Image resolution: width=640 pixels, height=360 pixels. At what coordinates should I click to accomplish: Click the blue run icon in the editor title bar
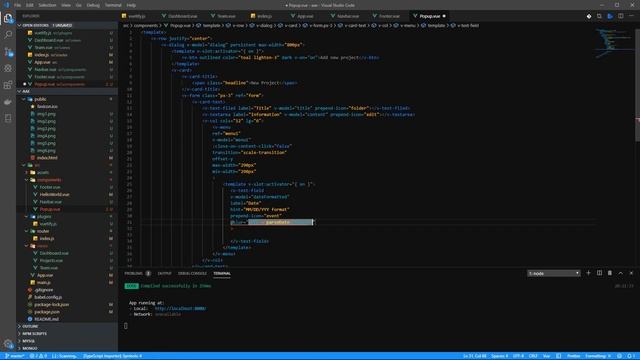610,16
